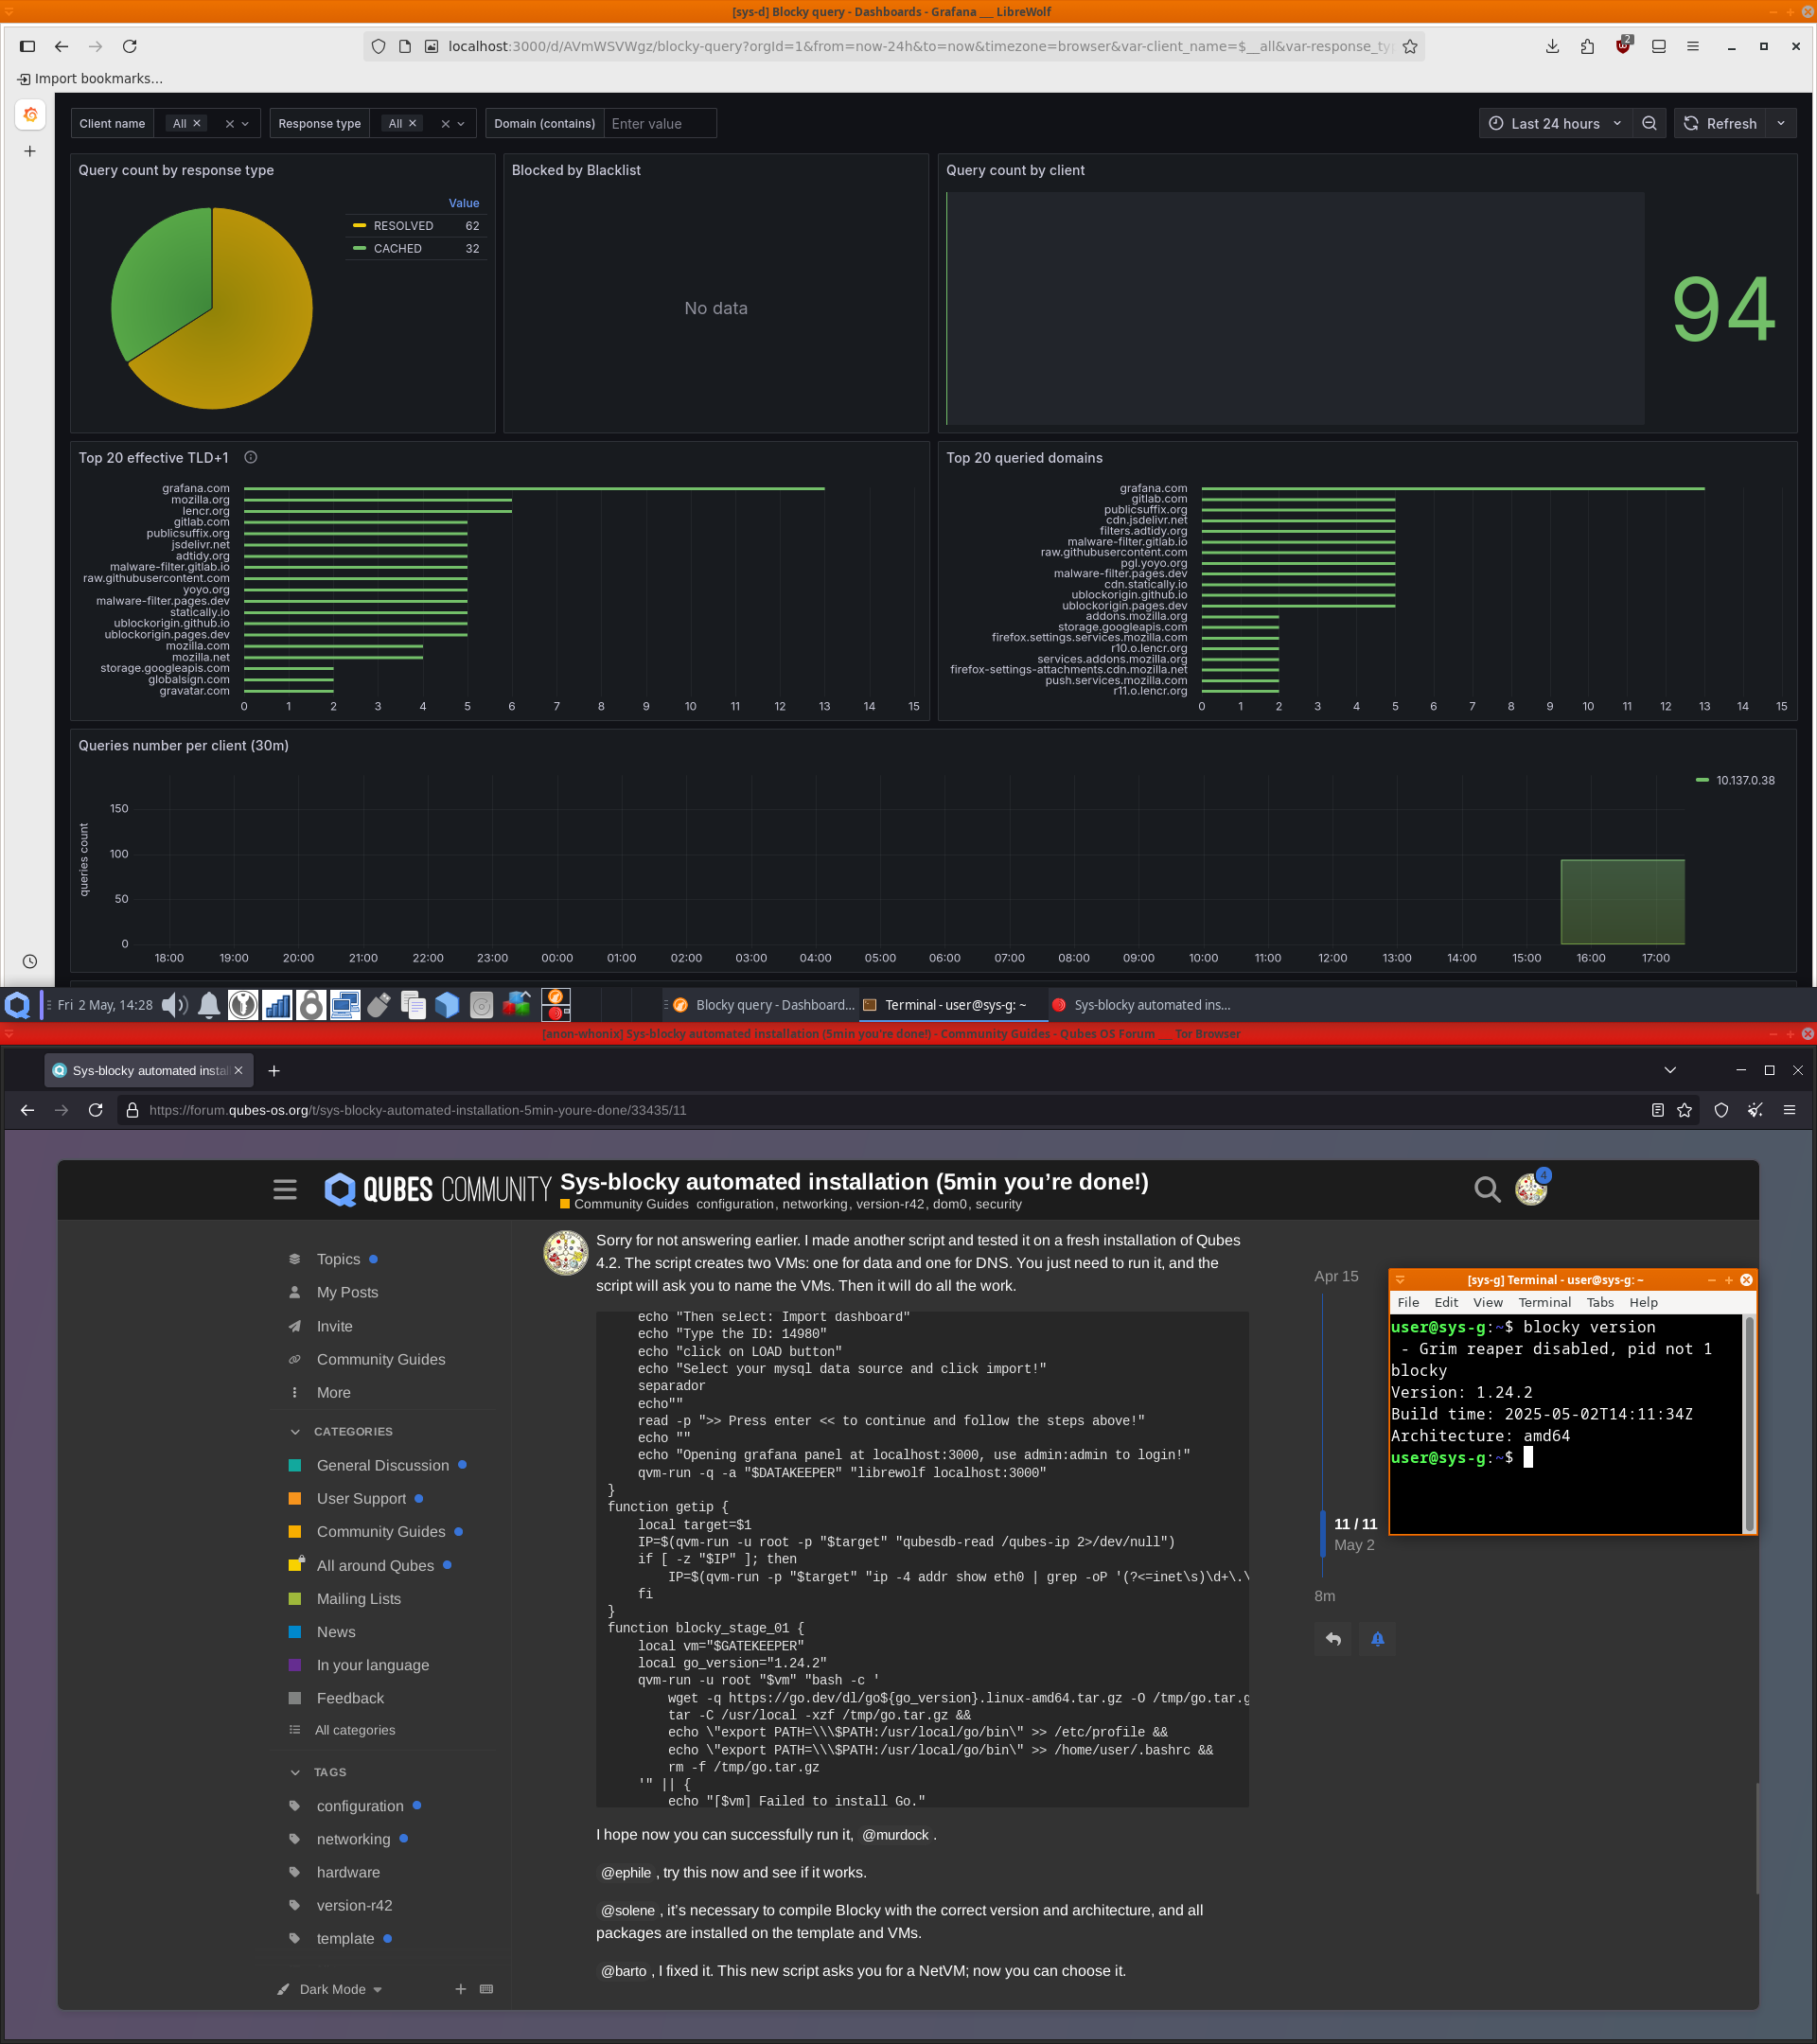Image resolution: width=1817 pixels, height=2044 pixels.
Task: Expand More in the forum sidebar
Action: 333,1392
